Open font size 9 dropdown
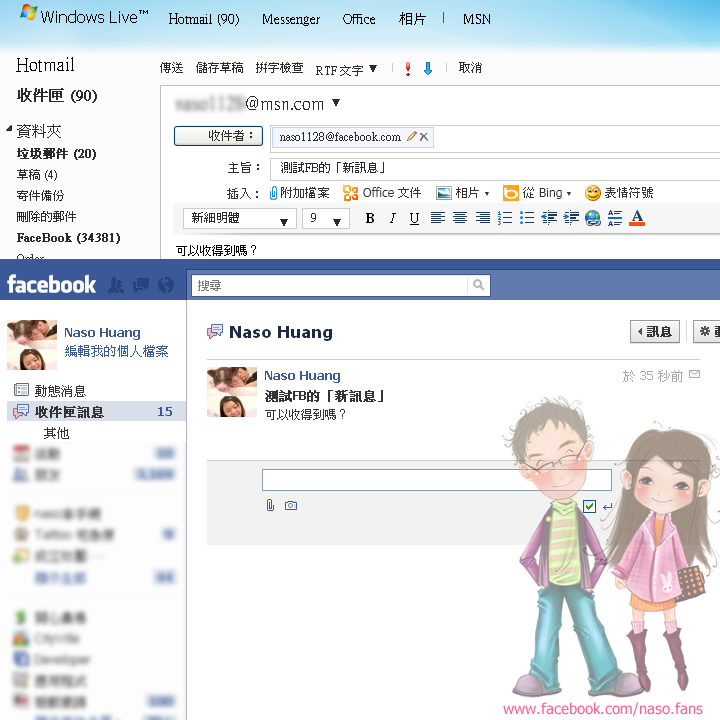720x720 pixels. pos(326,218)
